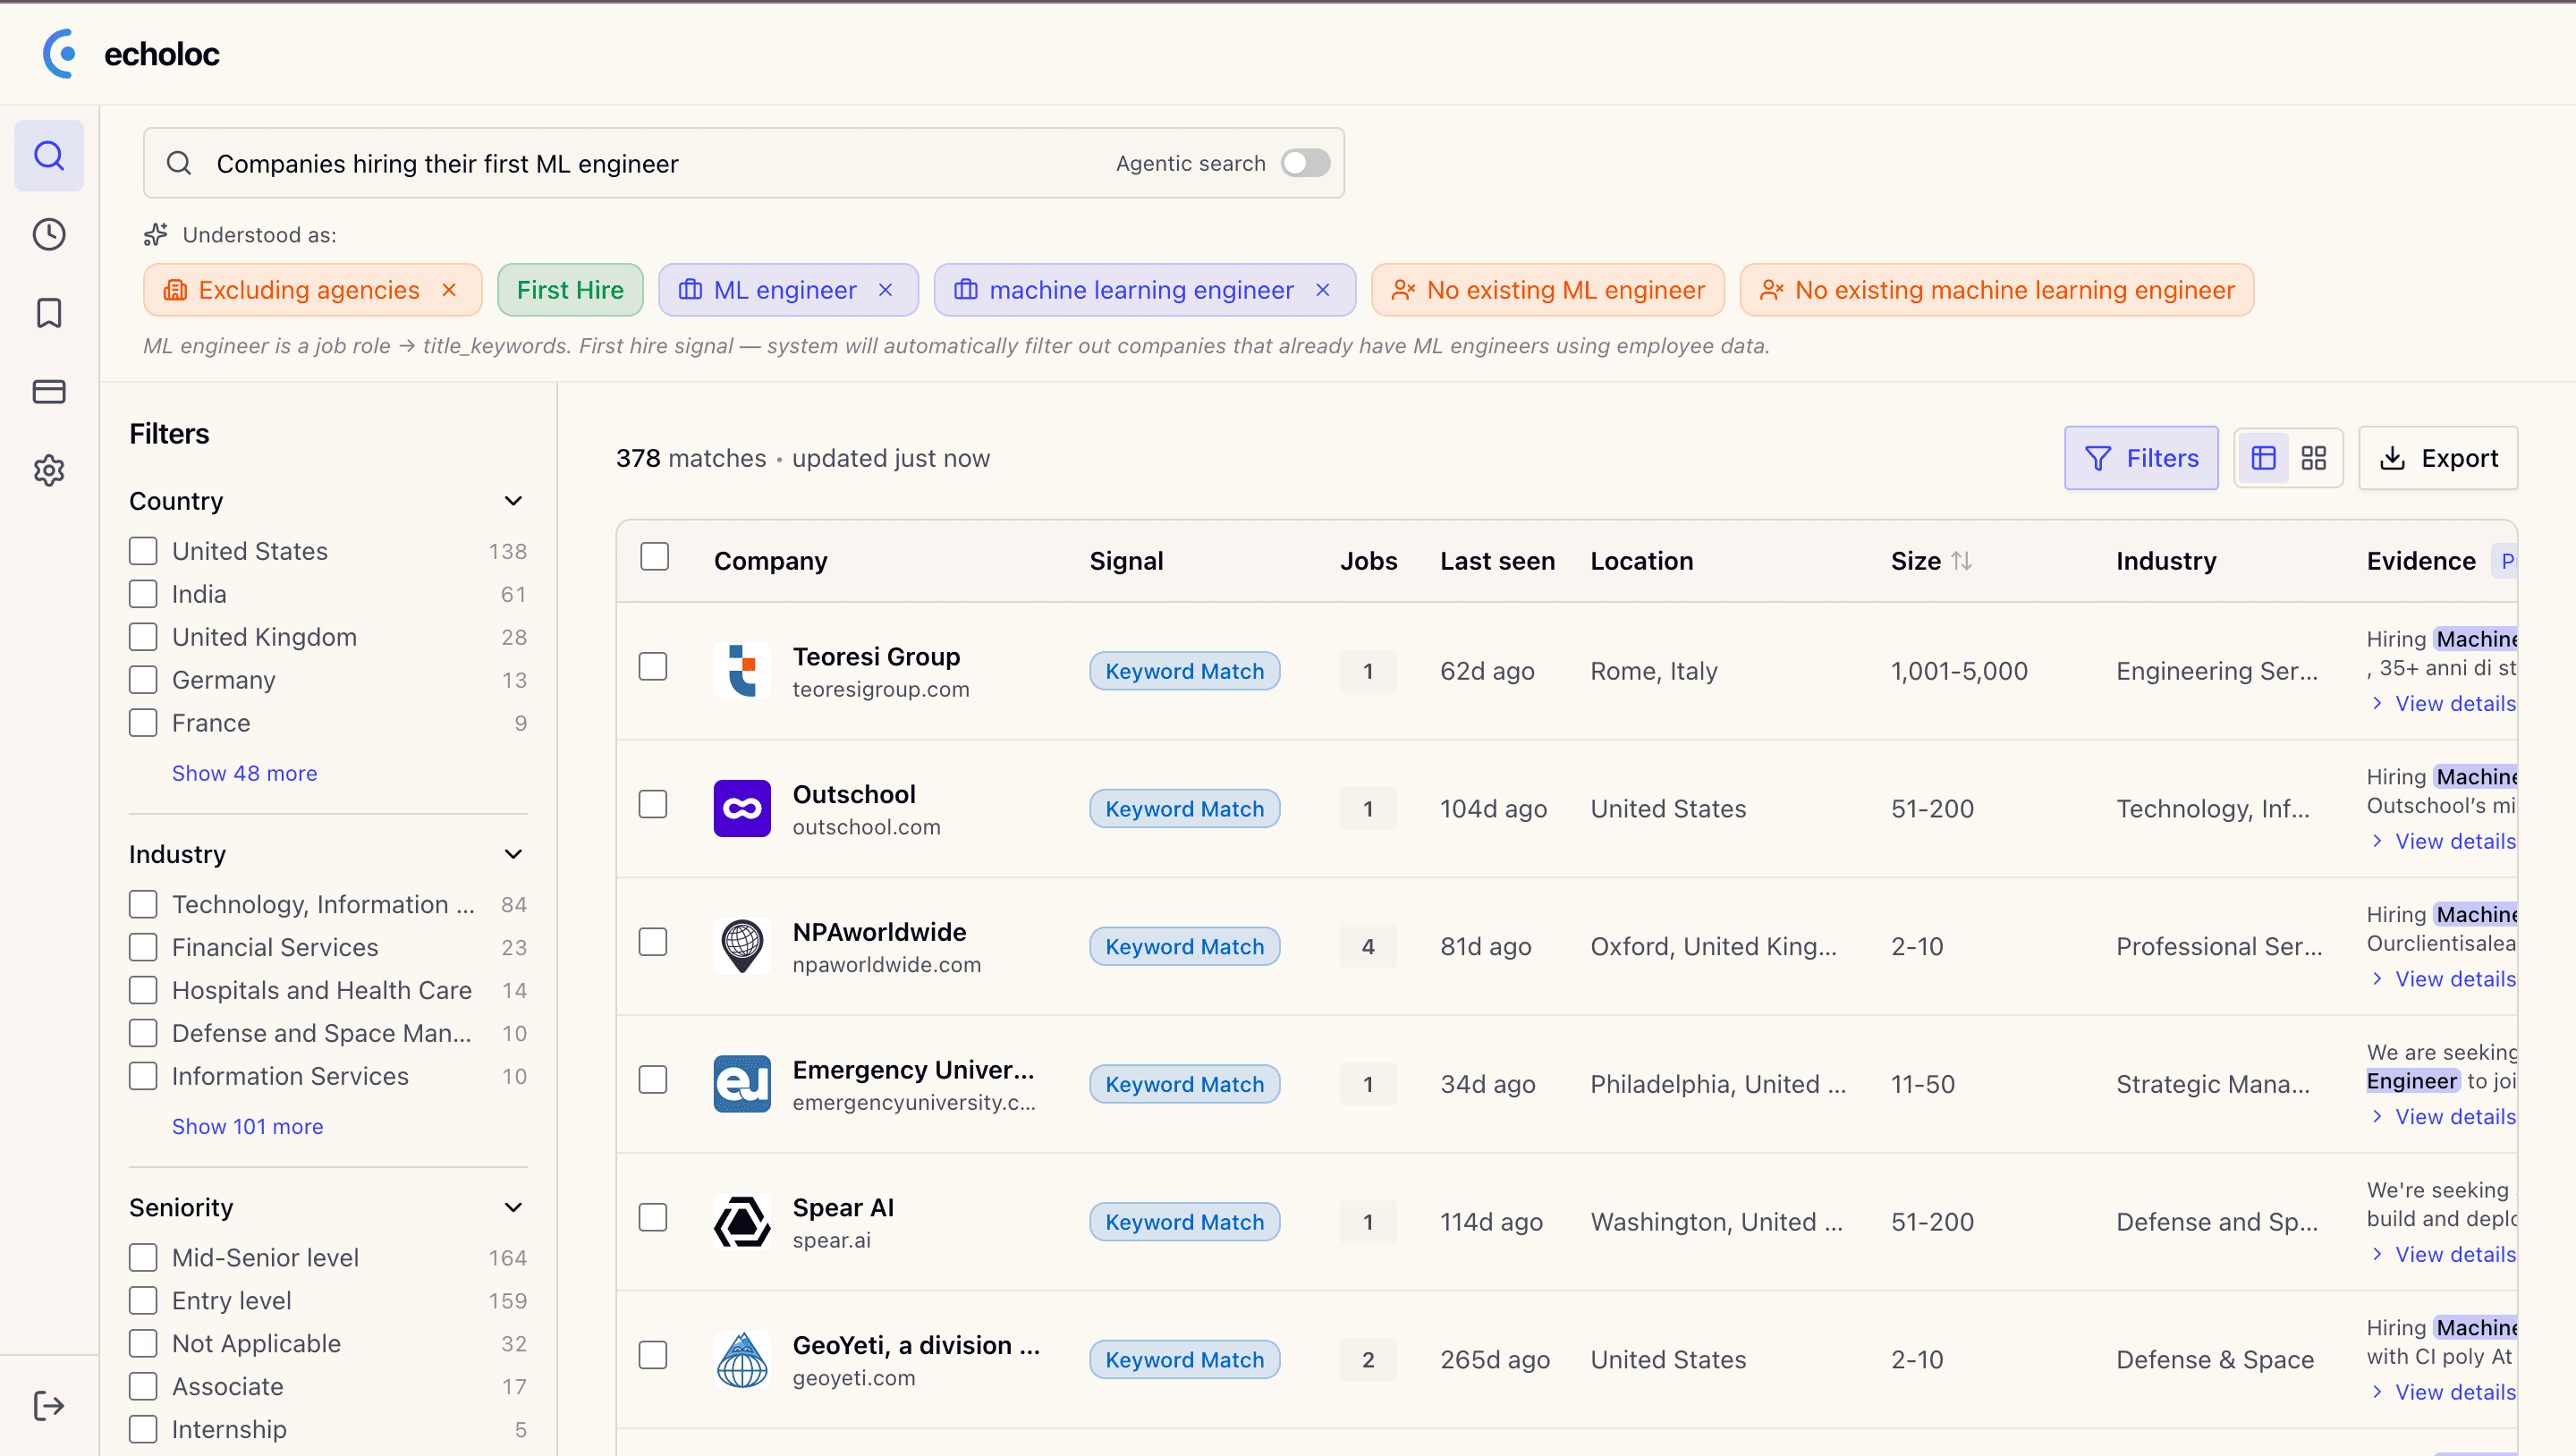2576x1456 pixels.
Task: Open the search page from the sidebar
Action: pyautogui.click(x=49, y=155)
